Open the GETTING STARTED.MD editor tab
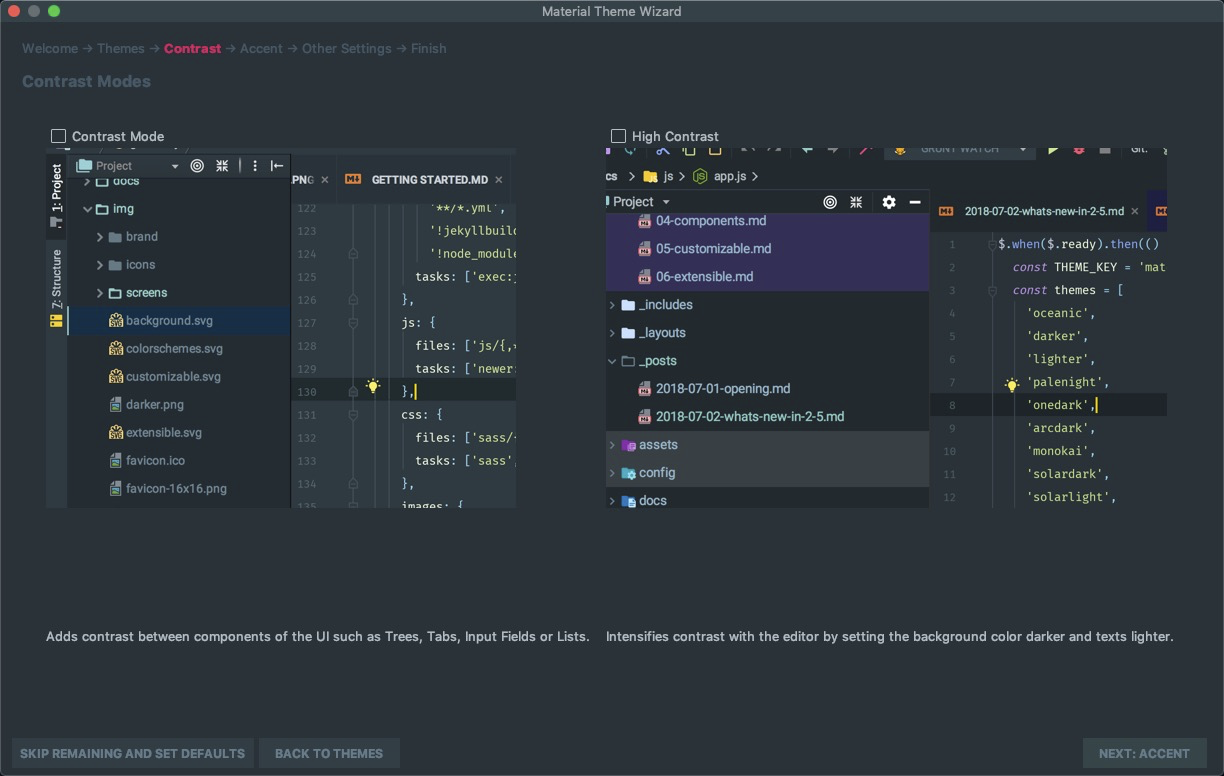 (x=430, y=180)
